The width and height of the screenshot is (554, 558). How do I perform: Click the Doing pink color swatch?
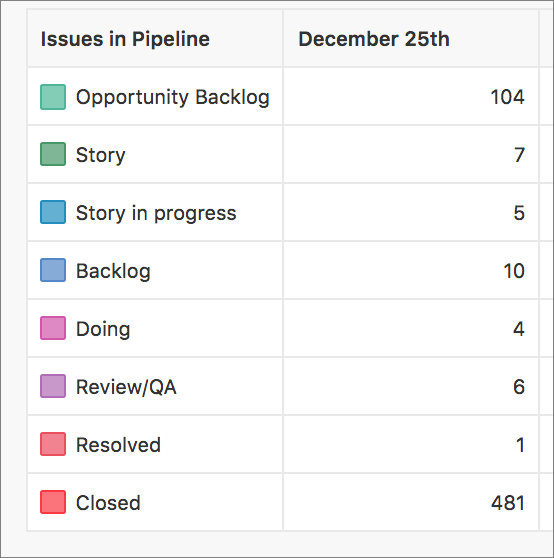[x=53, y=328]
